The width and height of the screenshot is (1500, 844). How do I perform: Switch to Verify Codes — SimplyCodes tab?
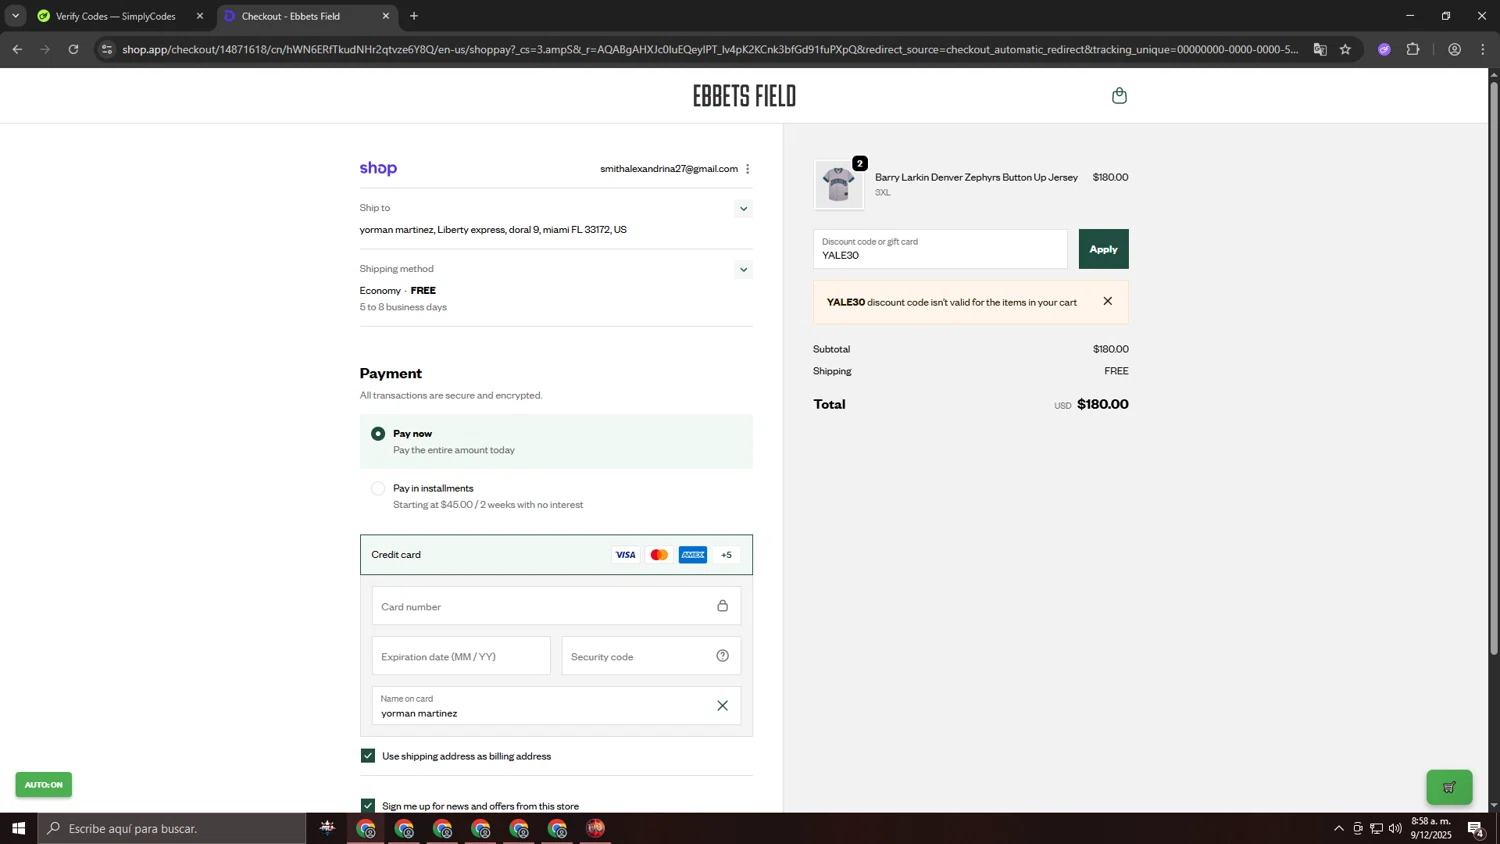(x=115, y=16)
